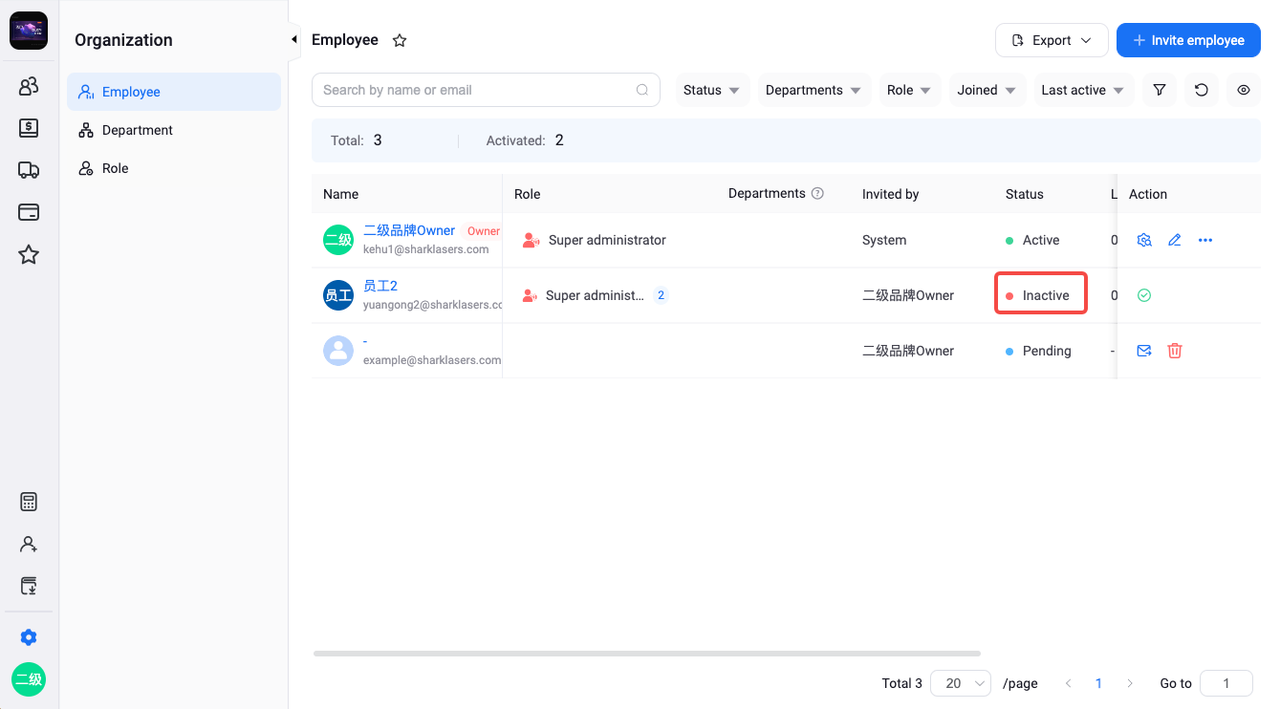
Task: Select page 1 in pagination
Action: [1099, 683]
